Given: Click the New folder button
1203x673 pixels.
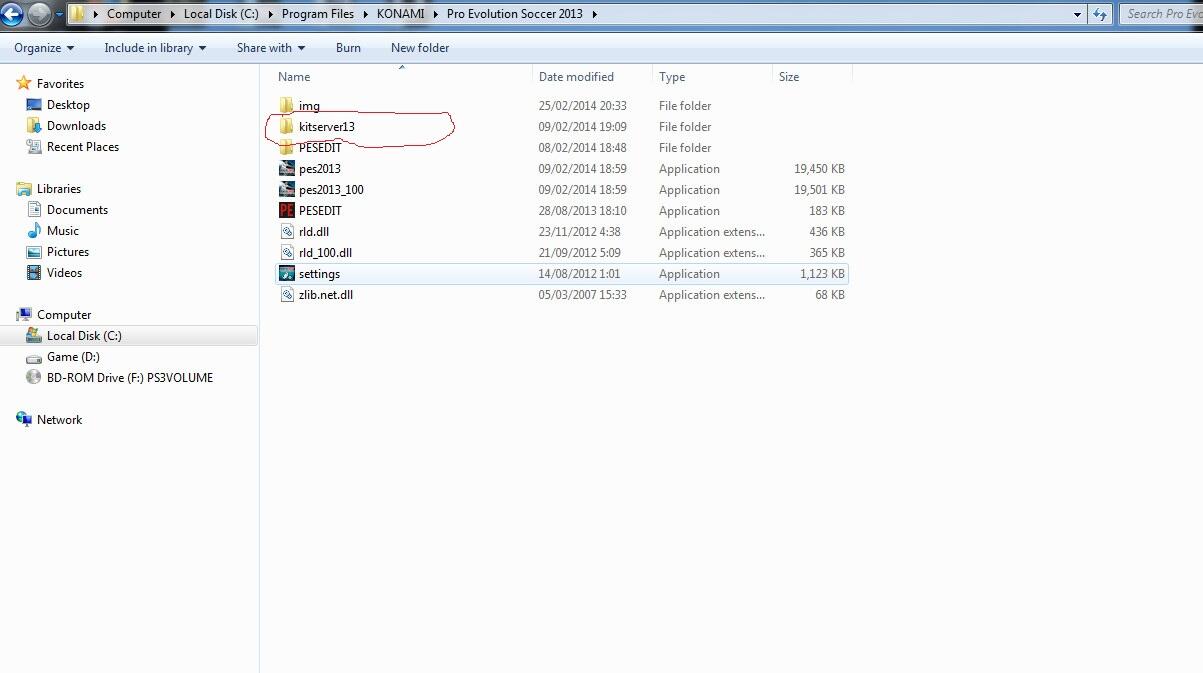Looking at the screenshot, I should (x=420, y=47).
